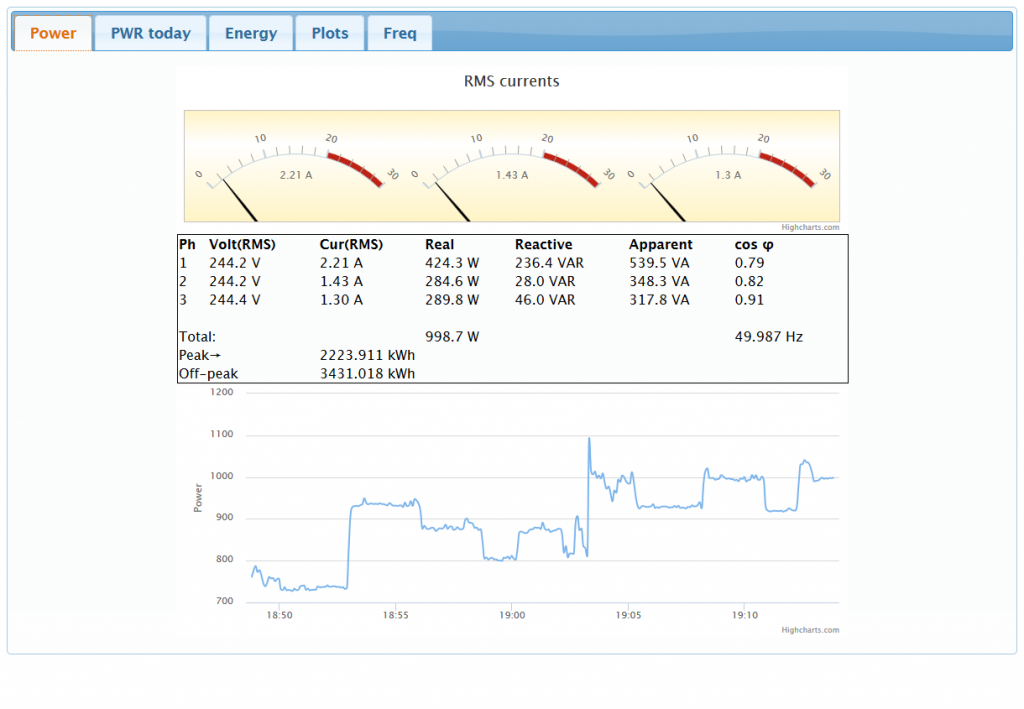Click the Real column header
1024x709 pixels.
pyautogui.click(x=440, y=244)
